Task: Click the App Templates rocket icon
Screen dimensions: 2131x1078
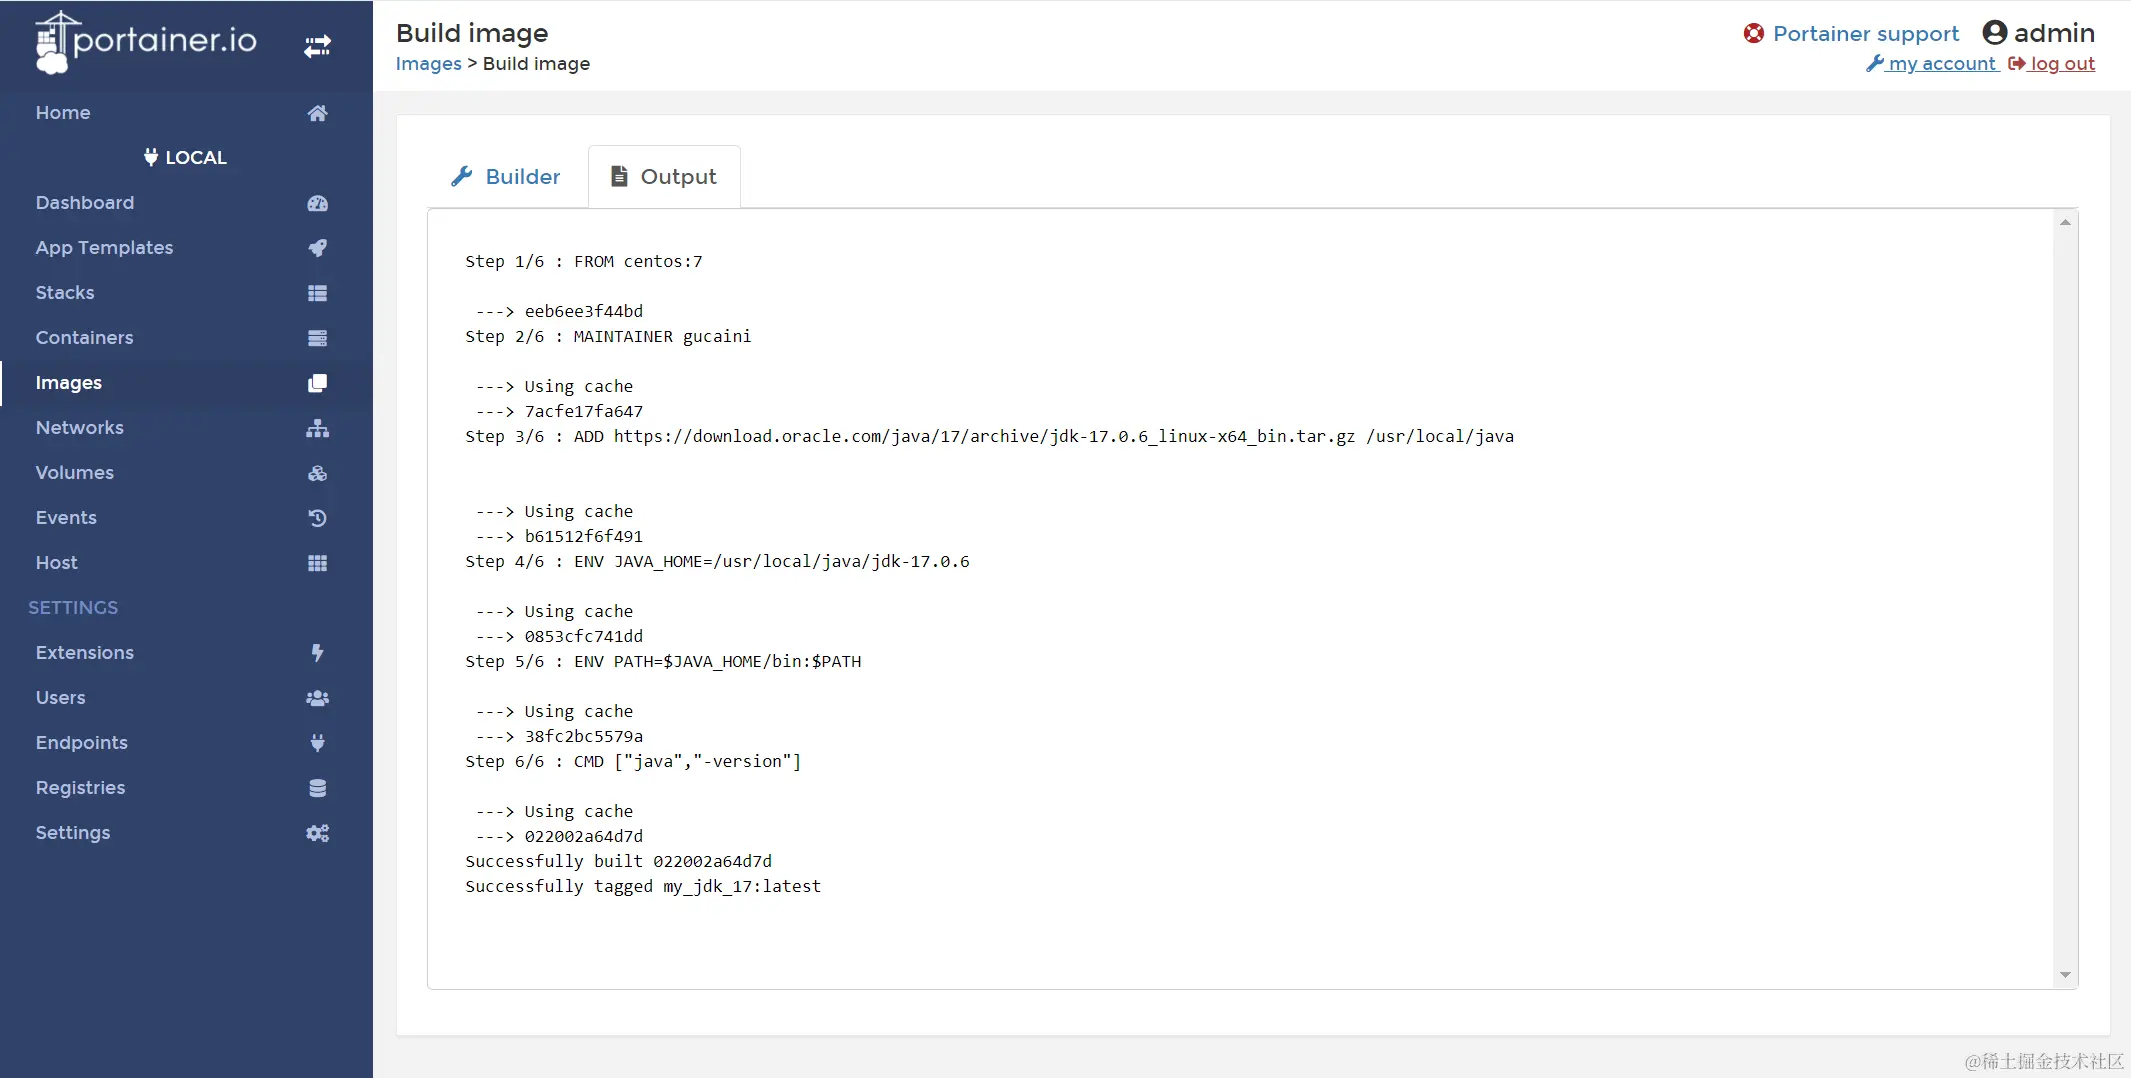Action: click(317, 248)
